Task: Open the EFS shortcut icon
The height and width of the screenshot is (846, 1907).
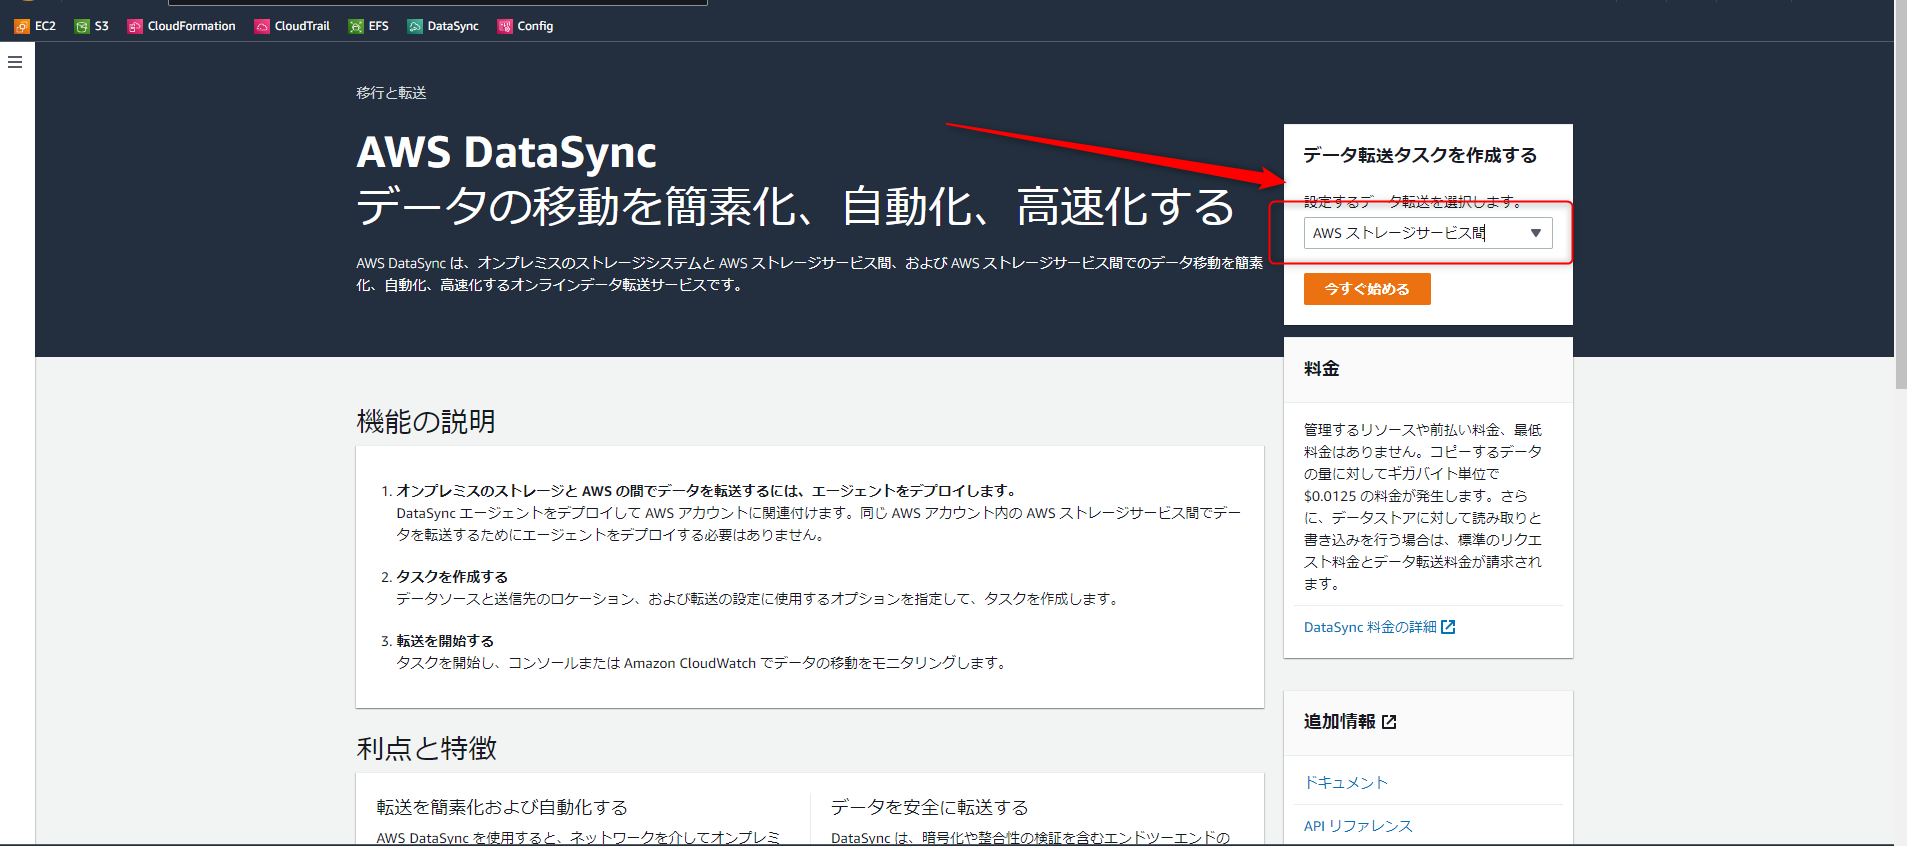Action: pyautogui.click(x=356, y=26)
